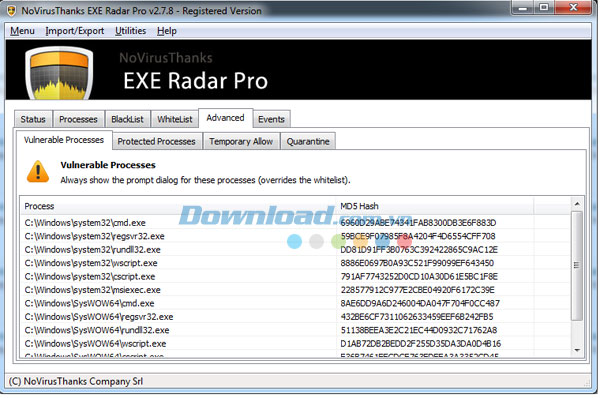Sort by the Process column header

178,206
